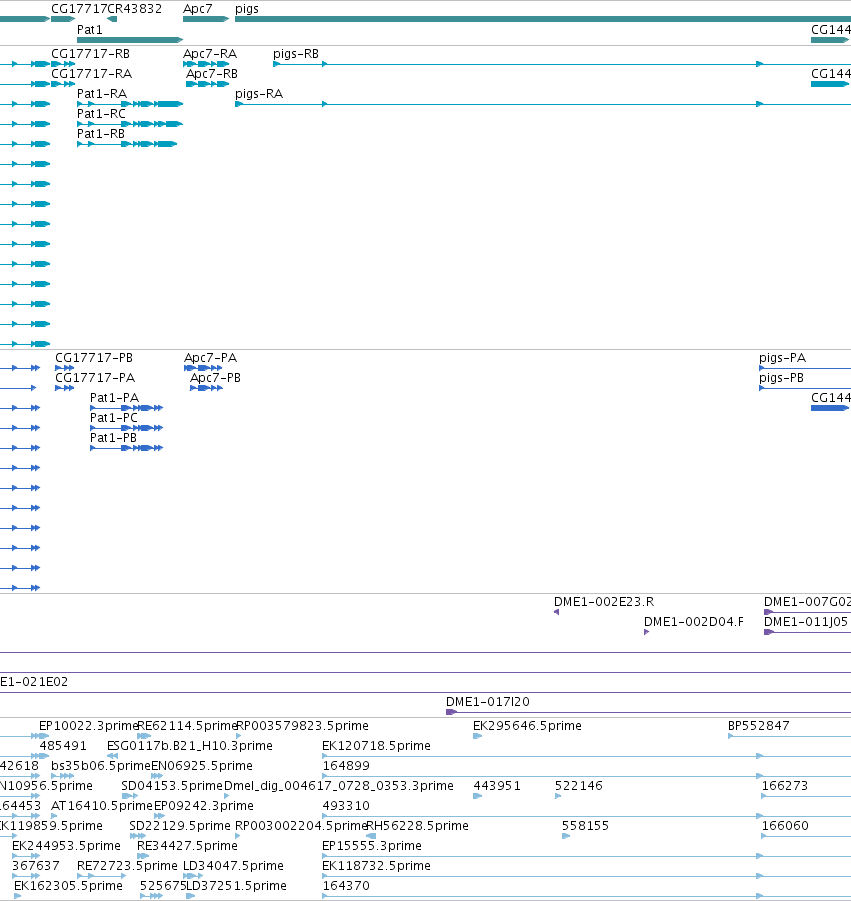Choose the Pat1-PC protein label
This screenshot has height=901, width=851.
coord(114,418)
